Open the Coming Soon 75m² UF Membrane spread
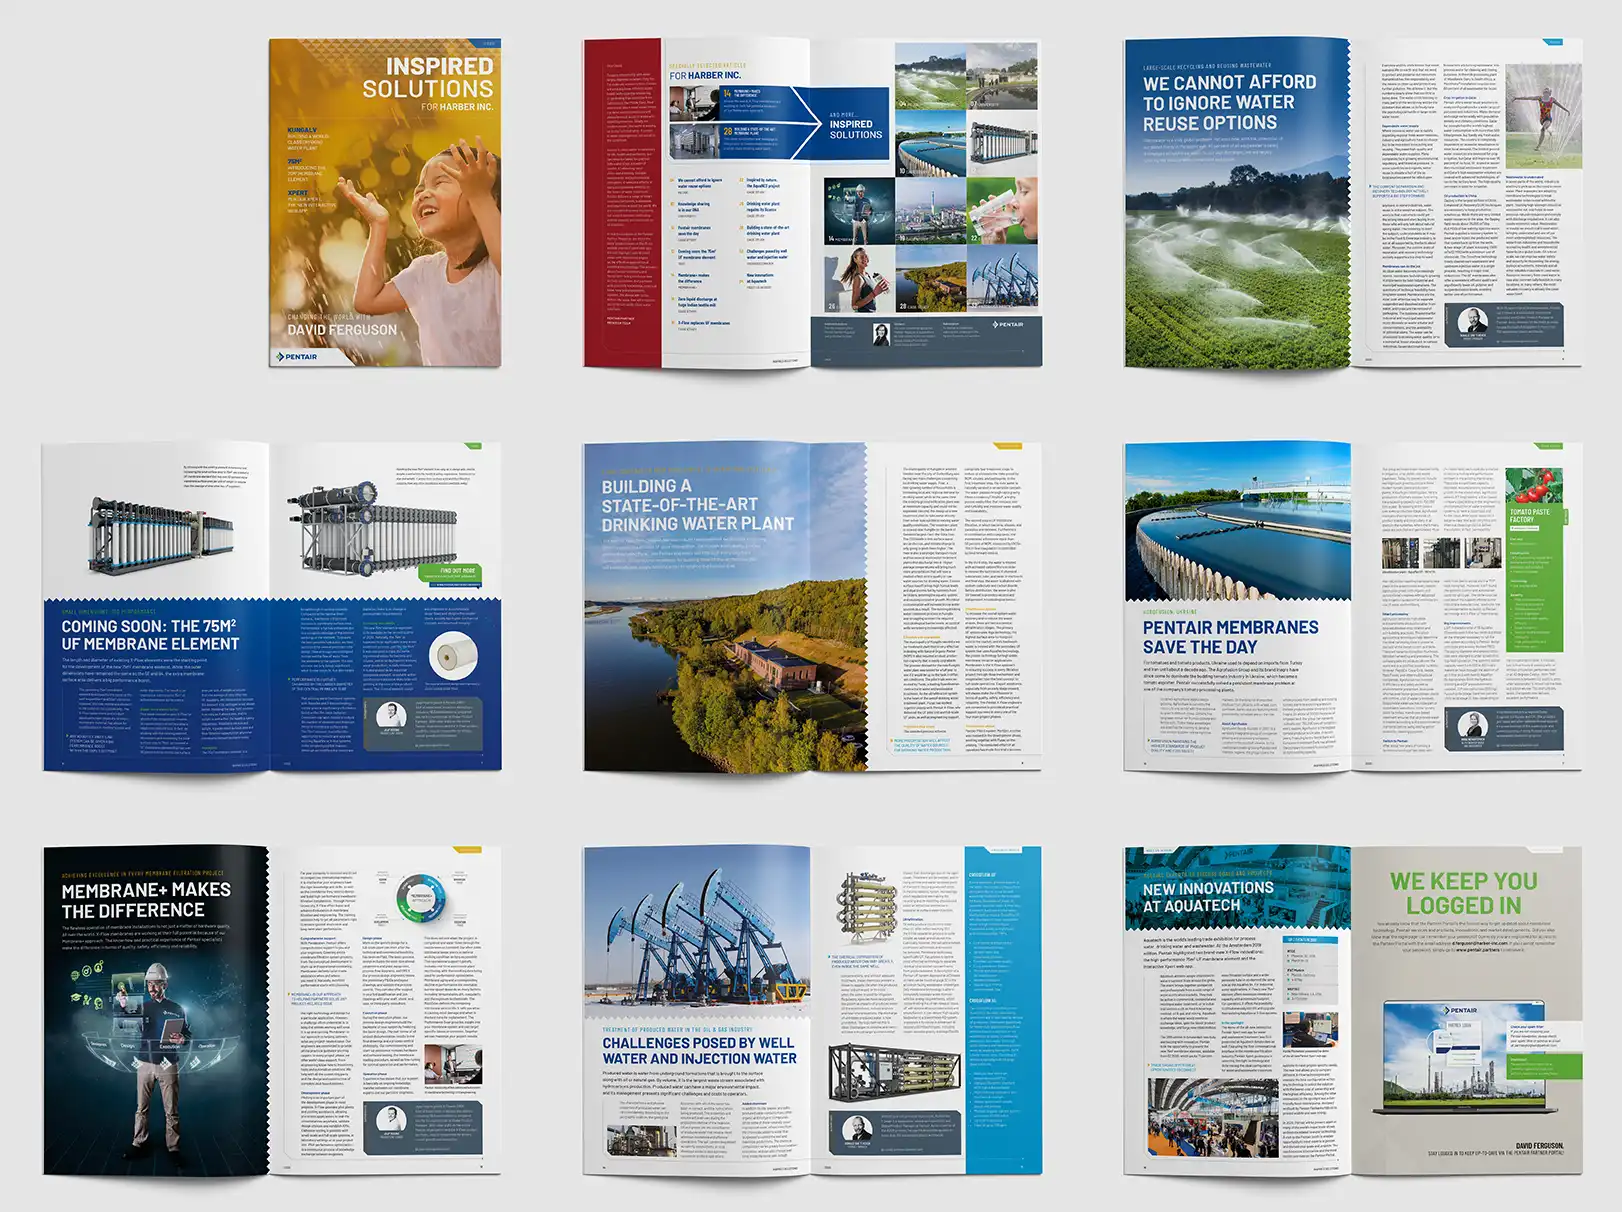This screenshot has height=1212, width=1622. pos(271,607)
